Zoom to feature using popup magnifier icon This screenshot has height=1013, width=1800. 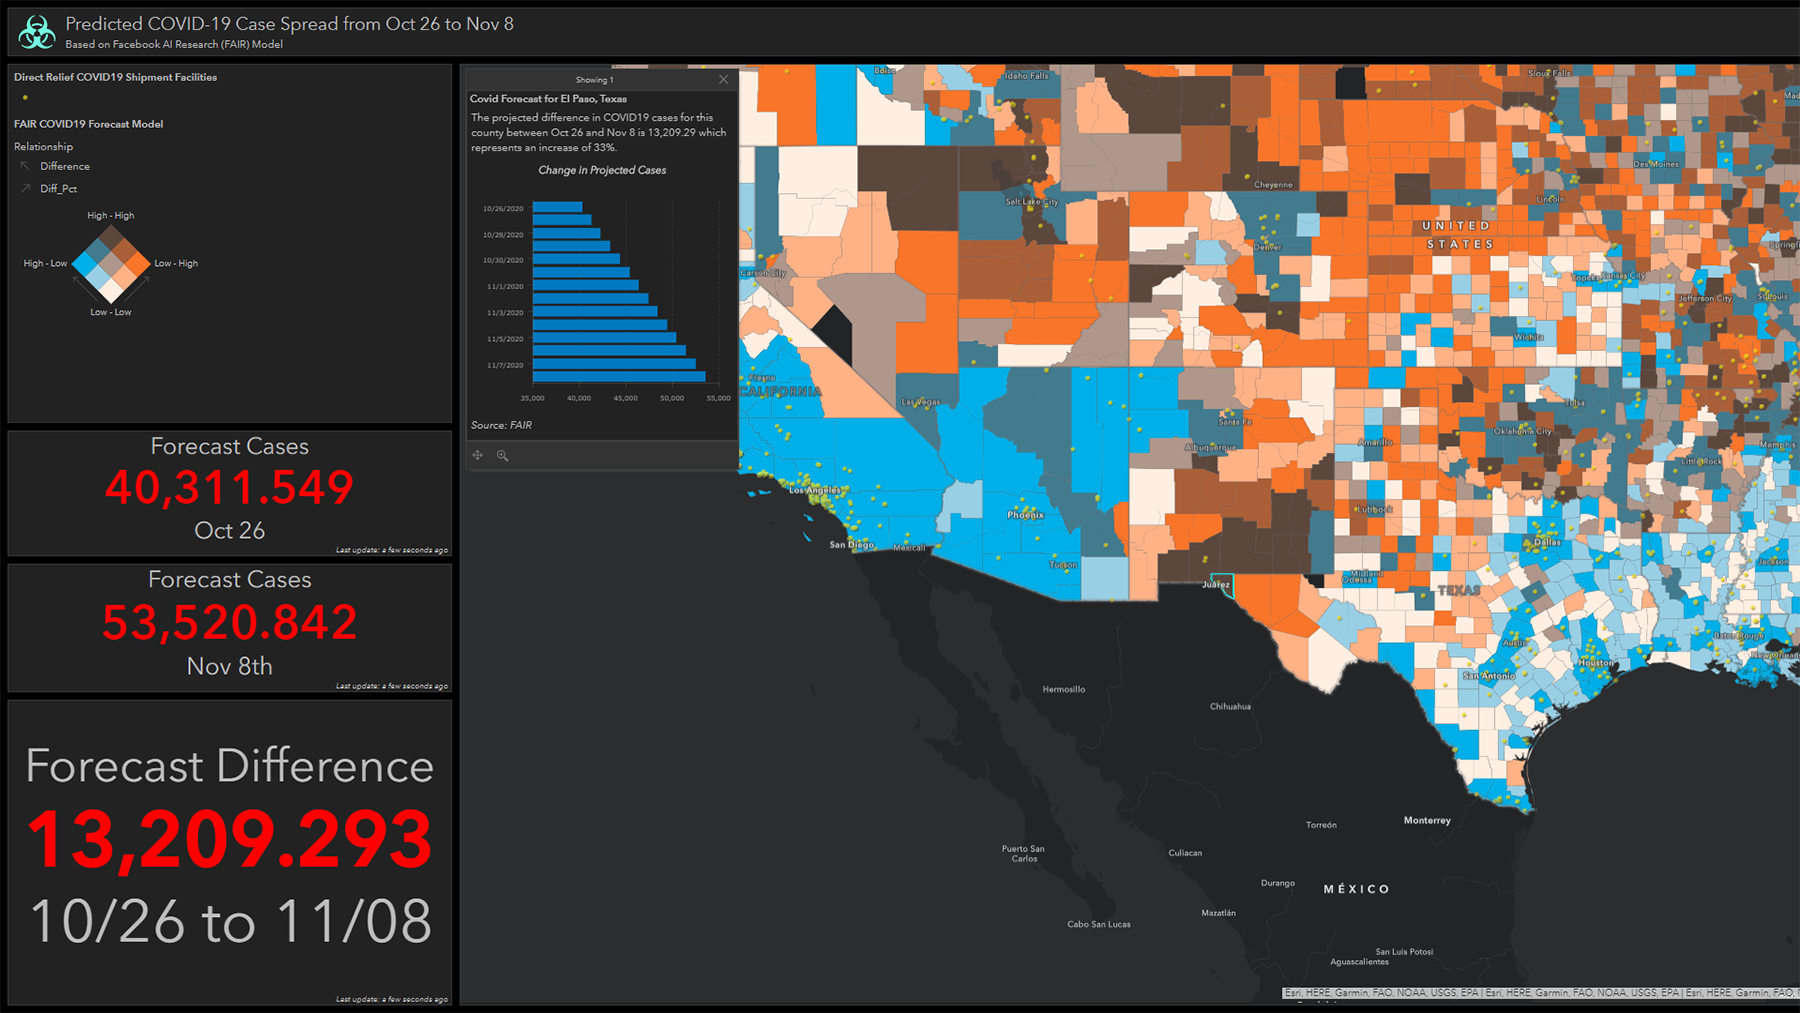point(503,455)
